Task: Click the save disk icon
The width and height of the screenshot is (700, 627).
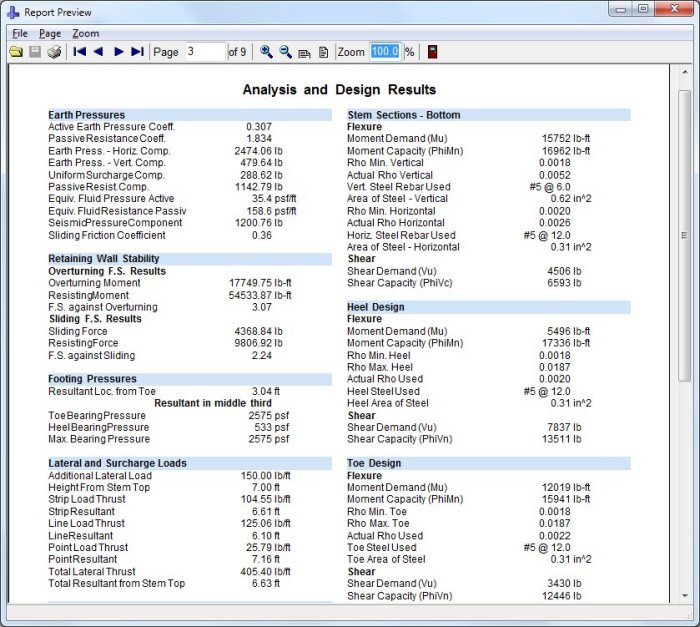Action: pyautogui.click(x=34, y=52)
